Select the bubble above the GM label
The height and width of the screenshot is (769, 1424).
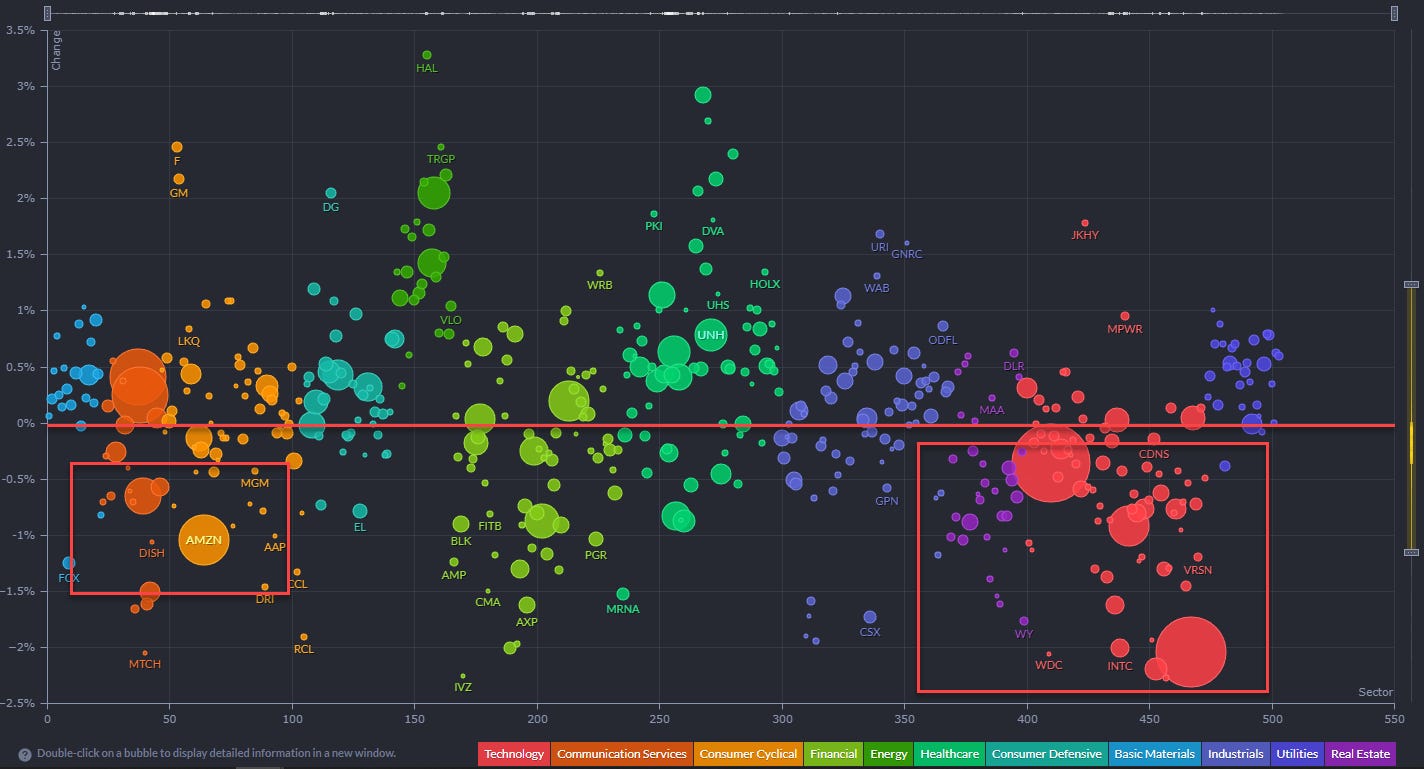coord(179,179)
